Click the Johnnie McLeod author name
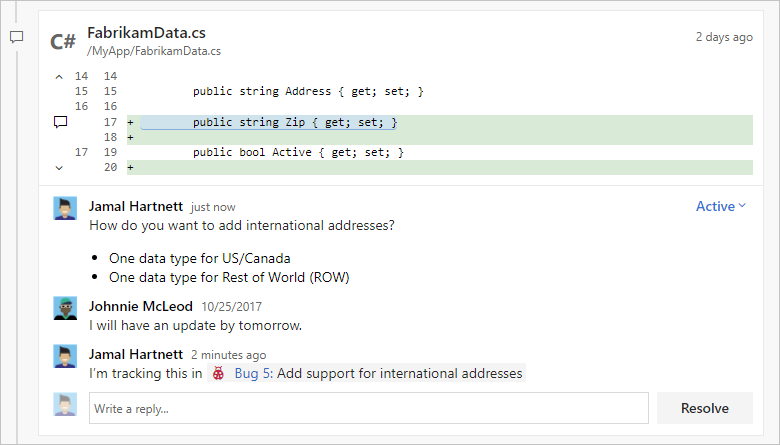 (x=141, y=305)
